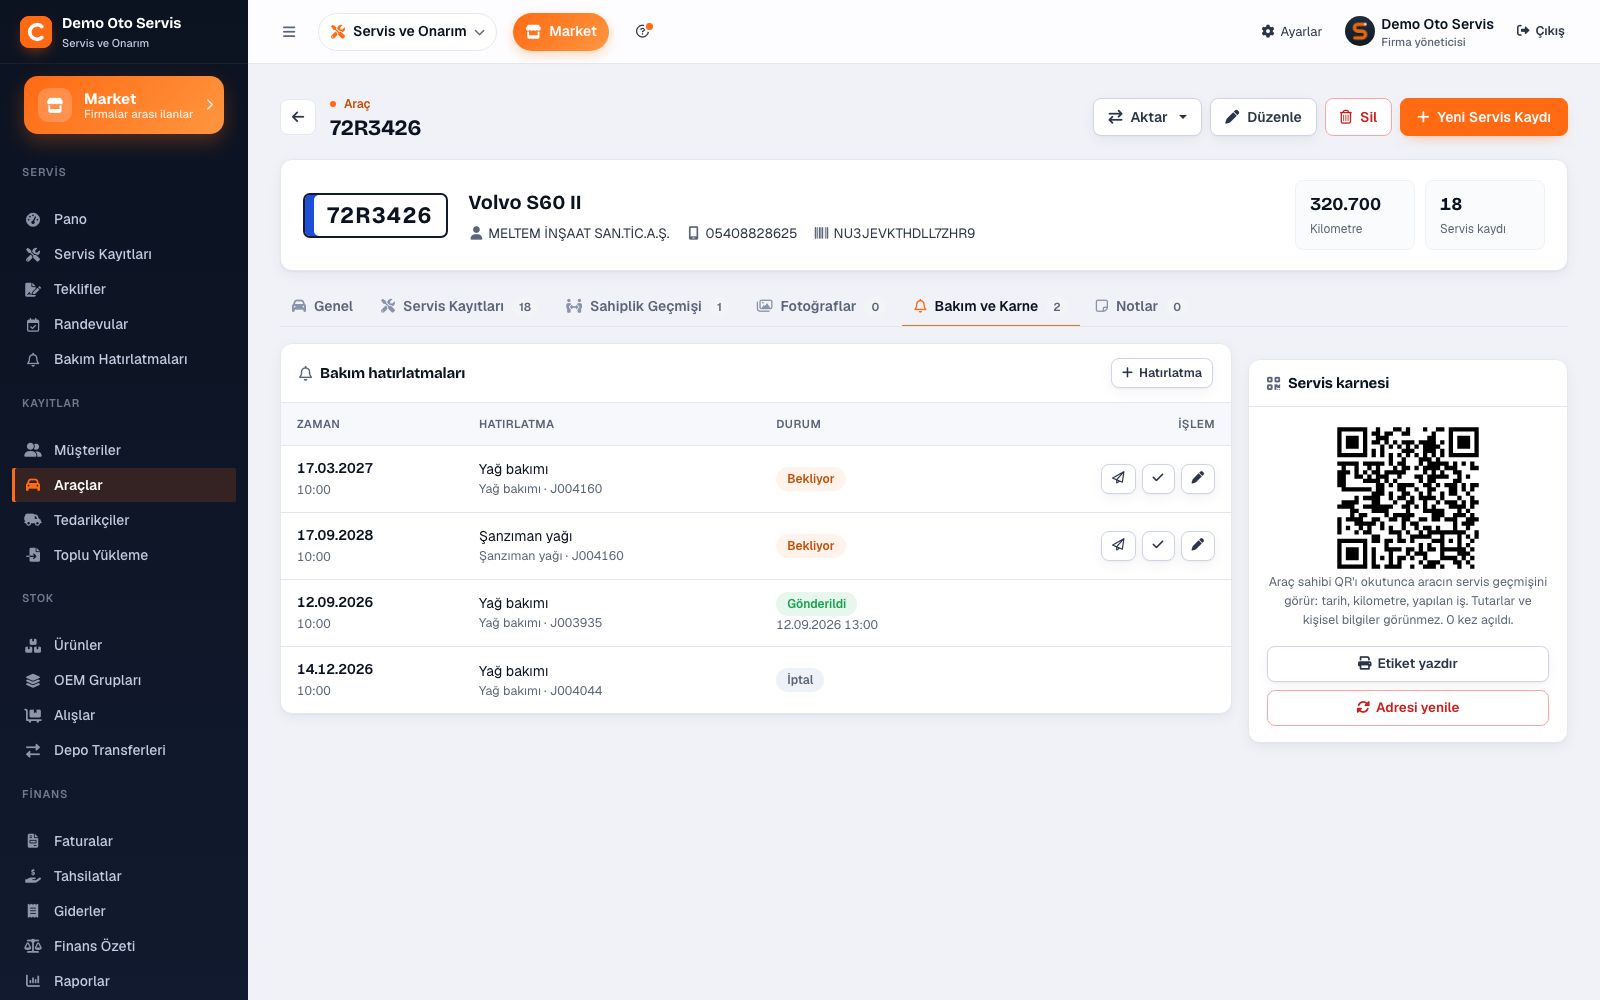The height and width of the screenshot is (1000, 1600).
Task: Edit the Şanzıman yağı reminder
Action: tap(1198, 546)
